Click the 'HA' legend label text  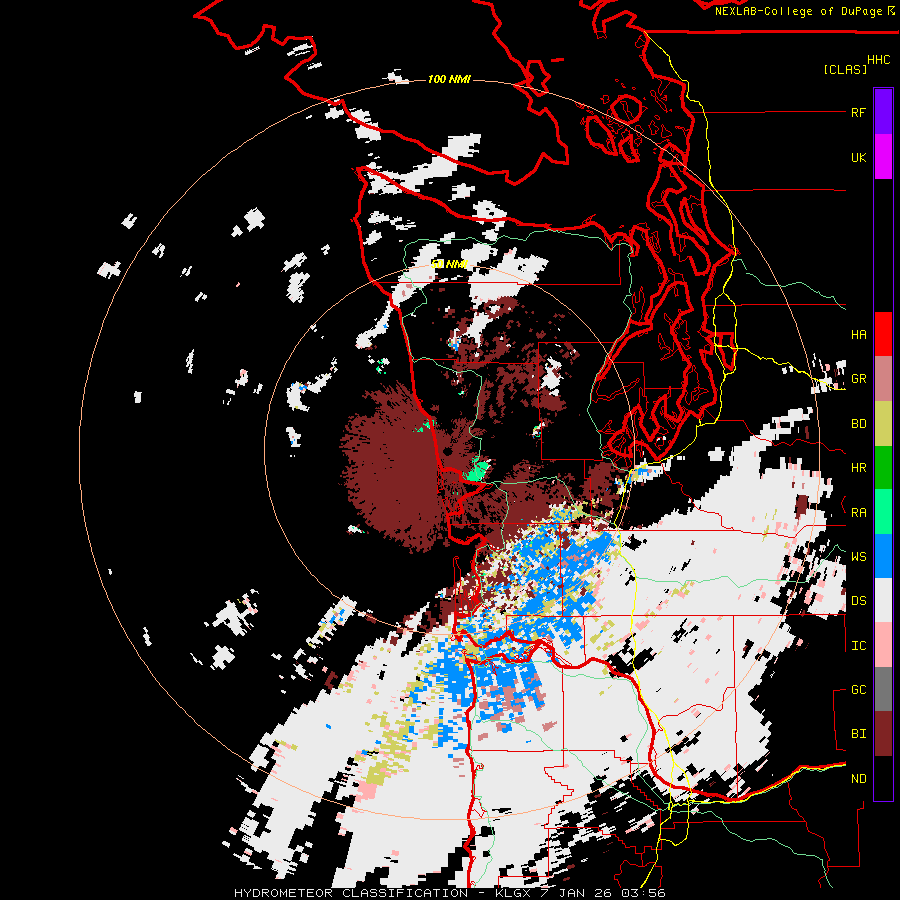tap(858, 335)
